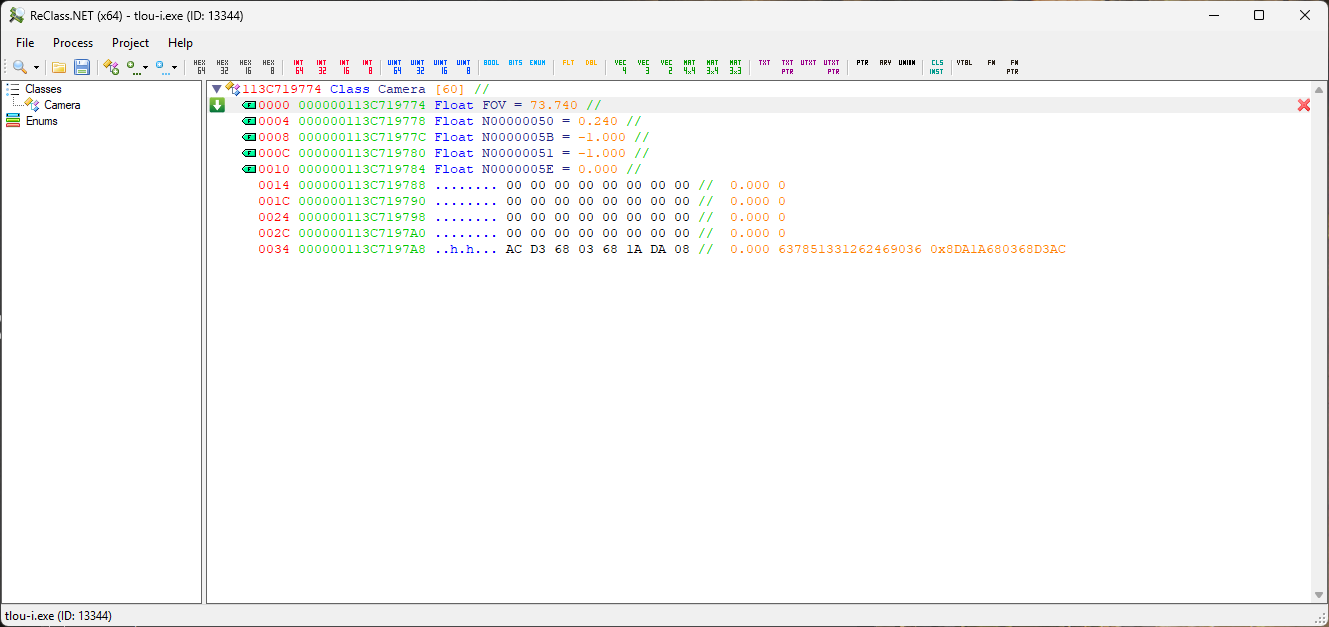Select the VTBL type button
The height and width of the screenshot is (627, 1329).
965,63
